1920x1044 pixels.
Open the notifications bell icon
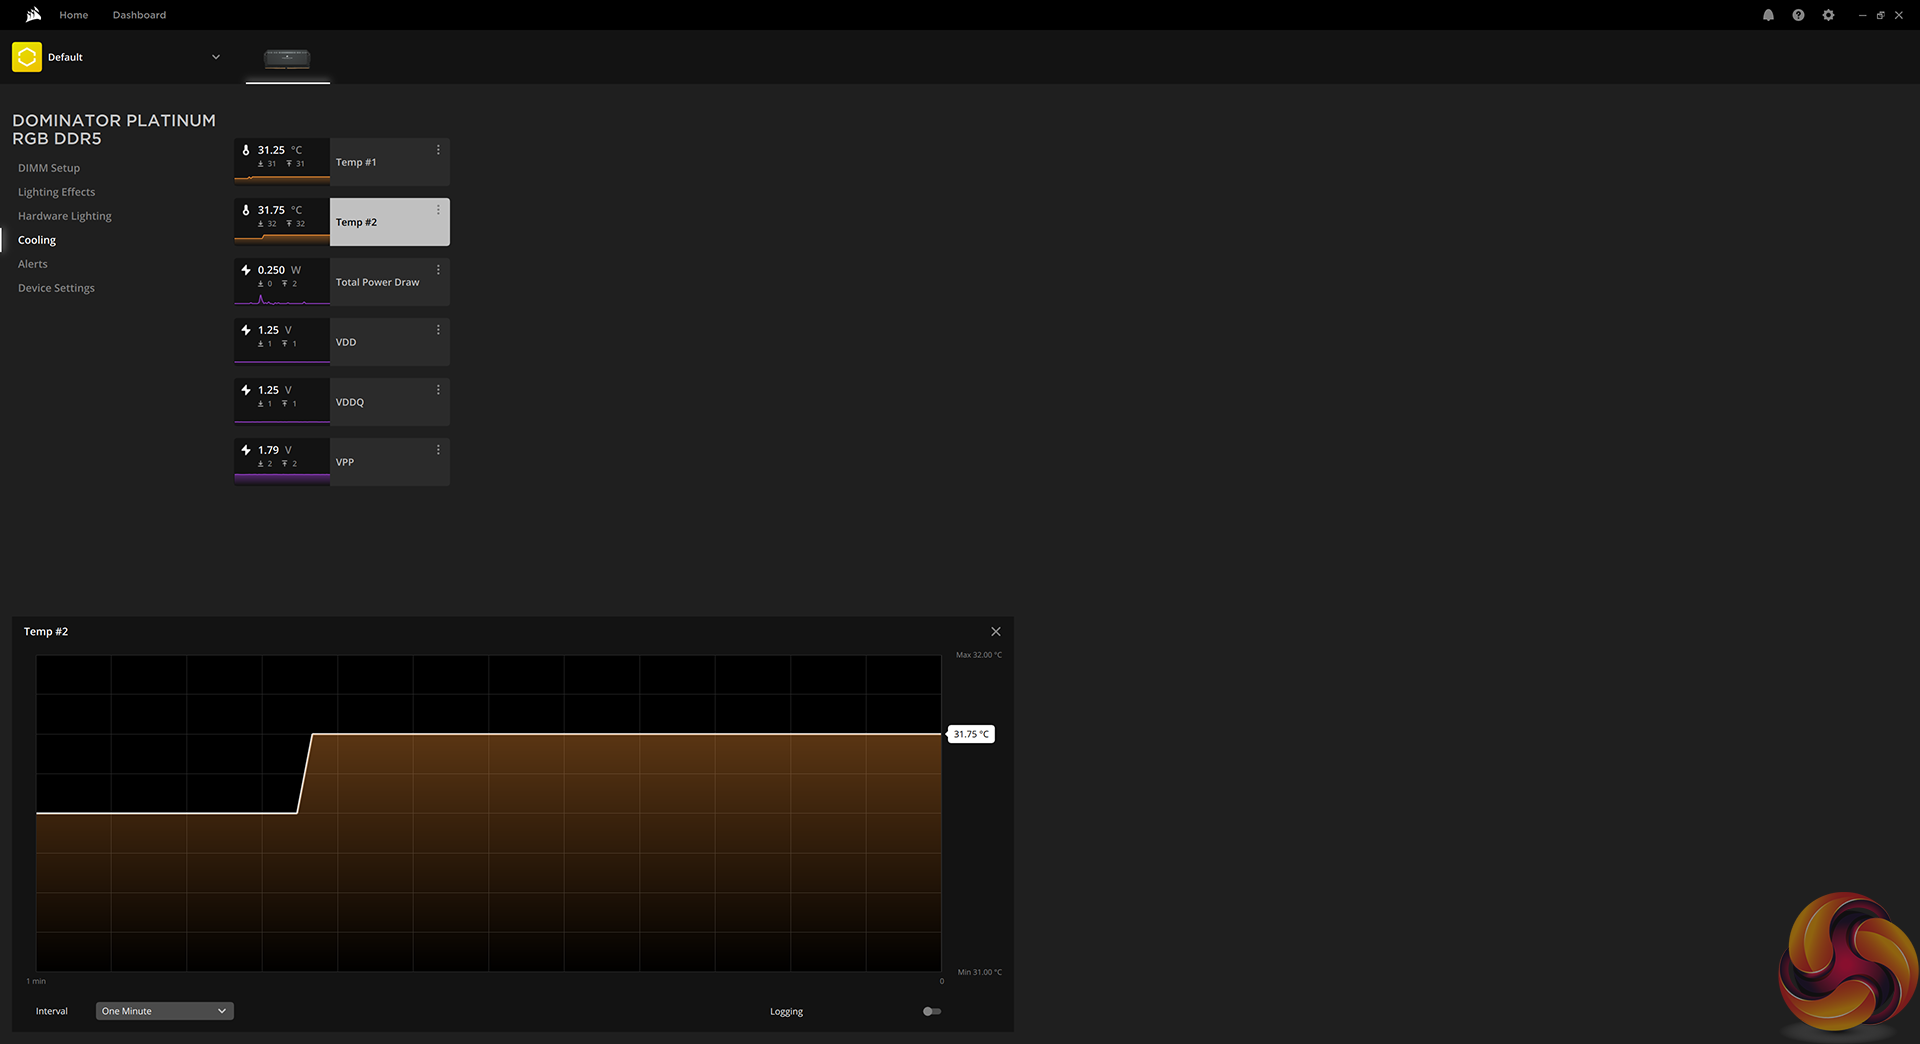[x=1768, y=15]
